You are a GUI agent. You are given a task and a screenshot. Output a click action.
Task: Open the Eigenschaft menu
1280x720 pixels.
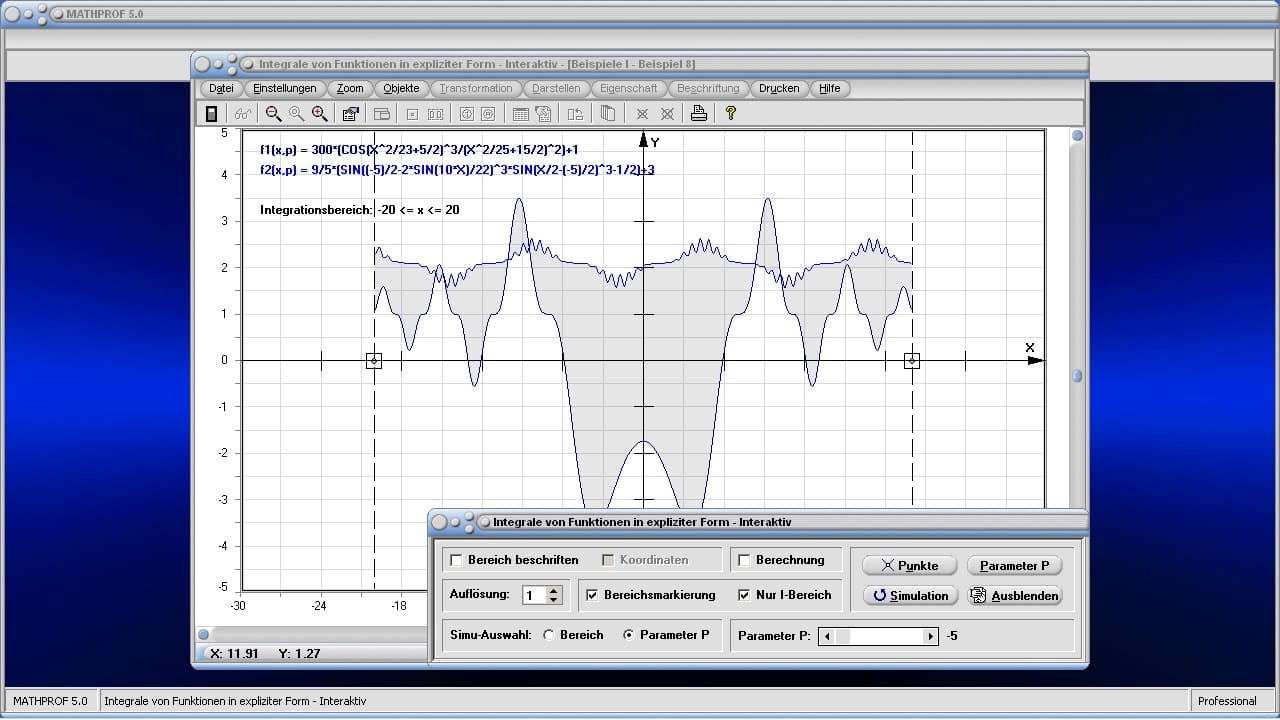(x=629, y=88)
